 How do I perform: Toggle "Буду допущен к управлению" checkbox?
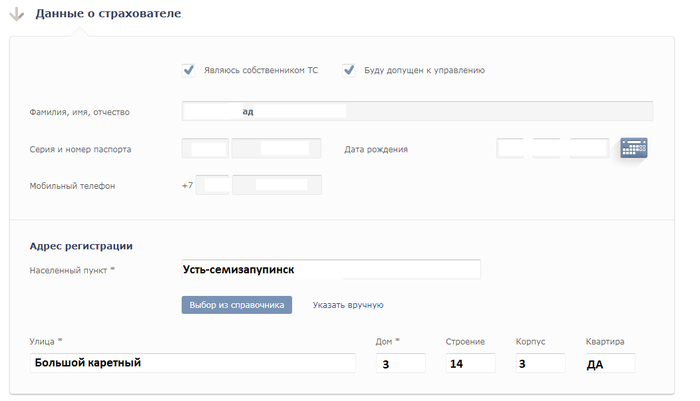(349, 70)
